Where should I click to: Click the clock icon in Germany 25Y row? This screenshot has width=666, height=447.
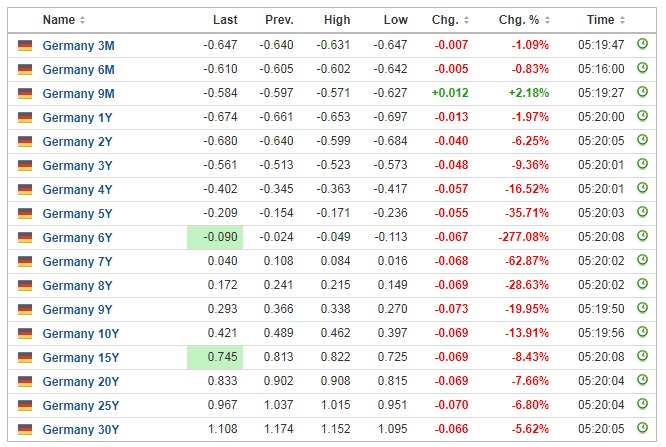click(642, 404)
